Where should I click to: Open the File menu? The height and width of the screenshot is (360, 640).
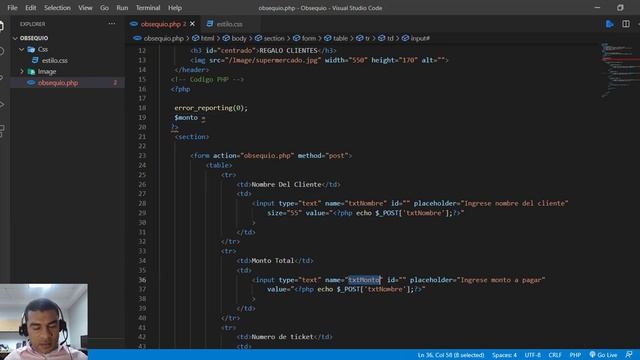tap(12, 8)
